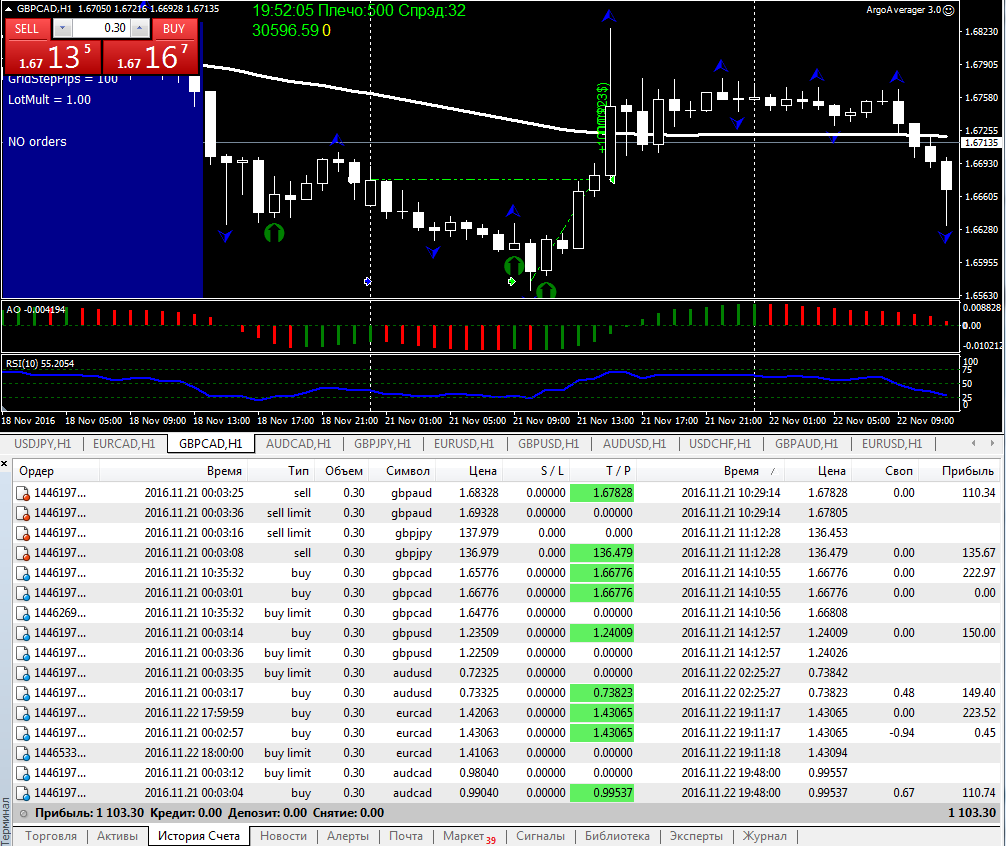Switch to the GBPUSD,H1 chart tab
1006x846 pixels.
549,444
